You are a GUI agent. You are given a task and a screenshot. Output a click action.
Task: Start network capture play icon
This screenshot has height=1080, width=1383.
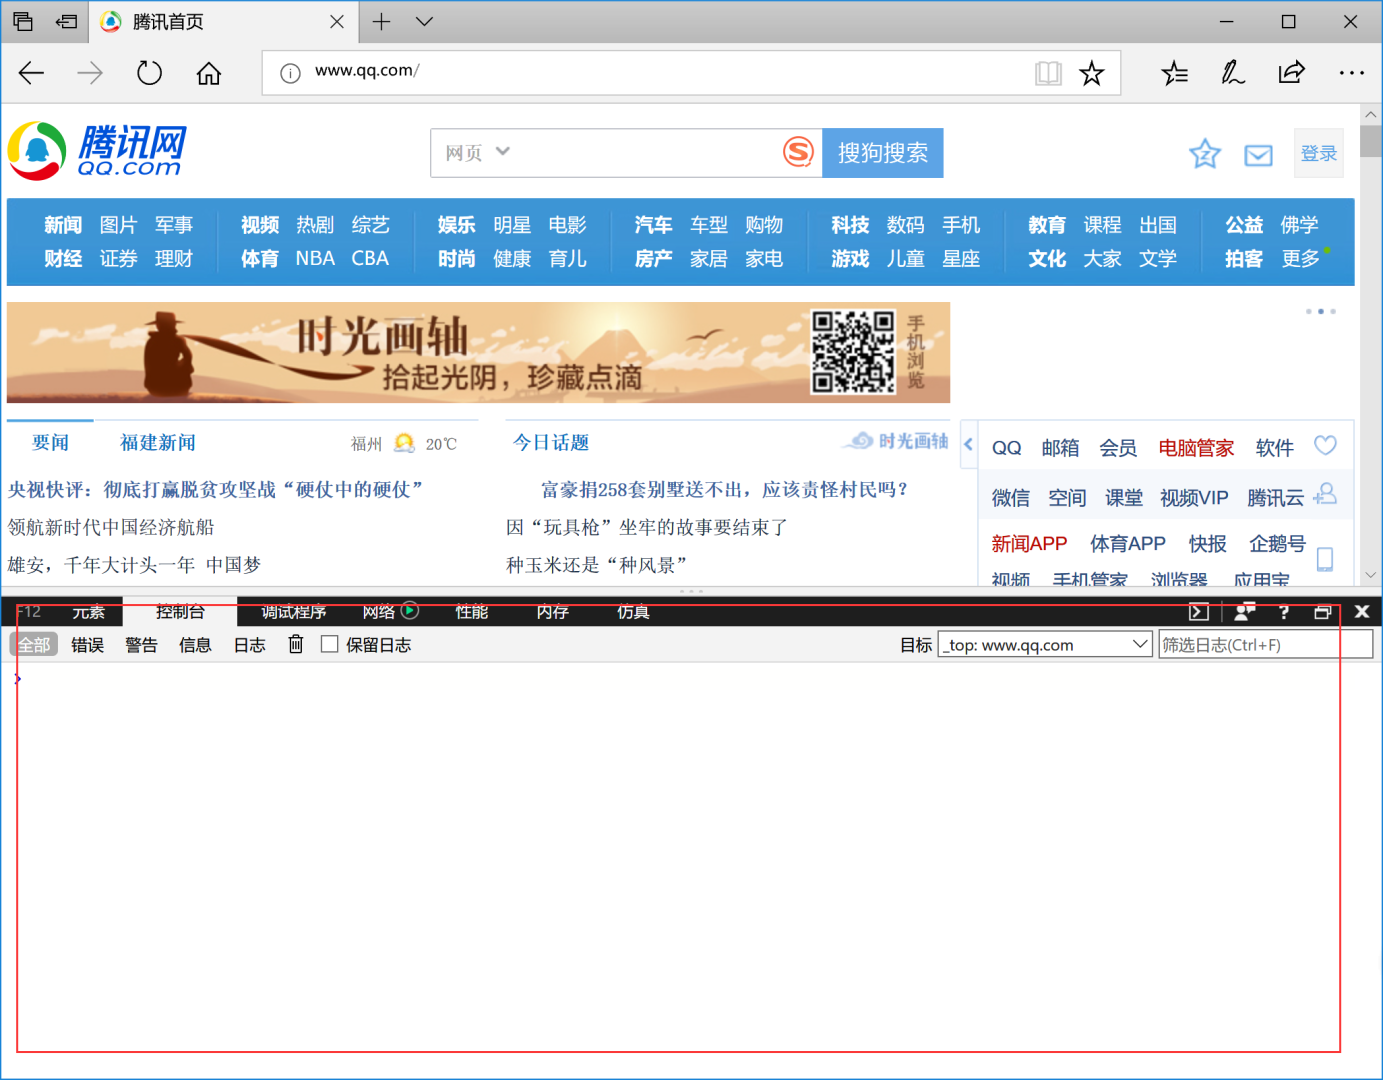click(410, 610)
